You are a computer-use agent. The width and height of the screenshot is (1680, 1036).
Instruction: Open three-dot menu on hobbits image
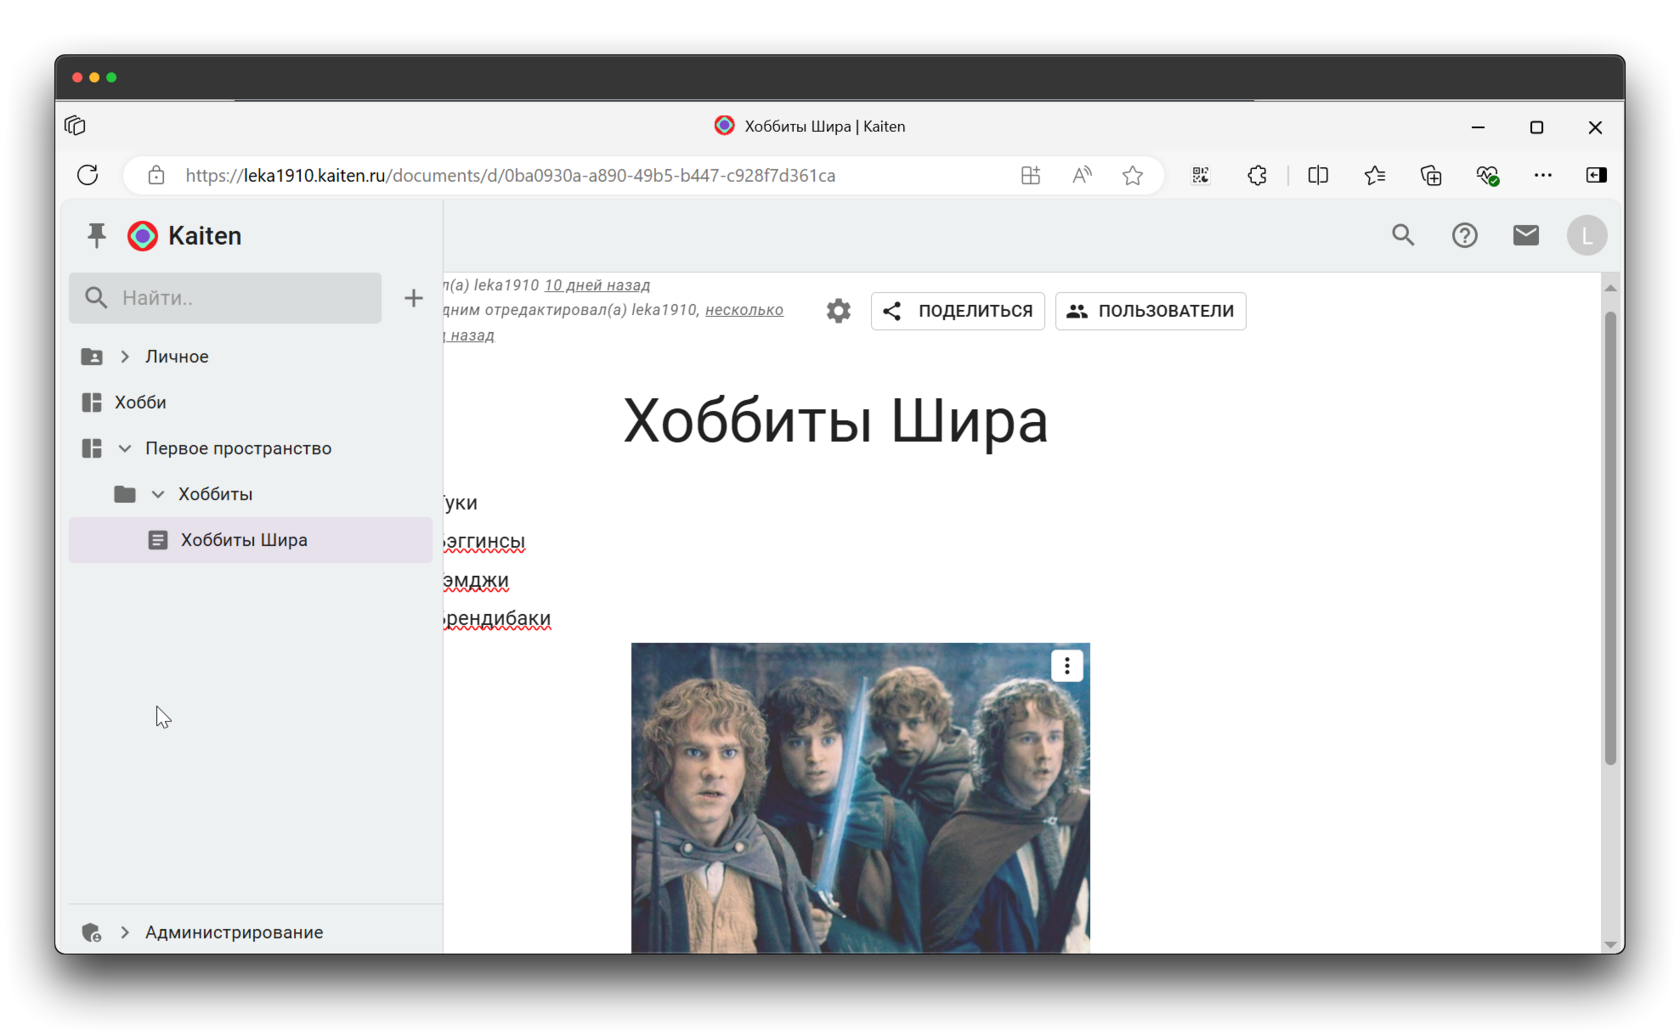pos(1067,666)
